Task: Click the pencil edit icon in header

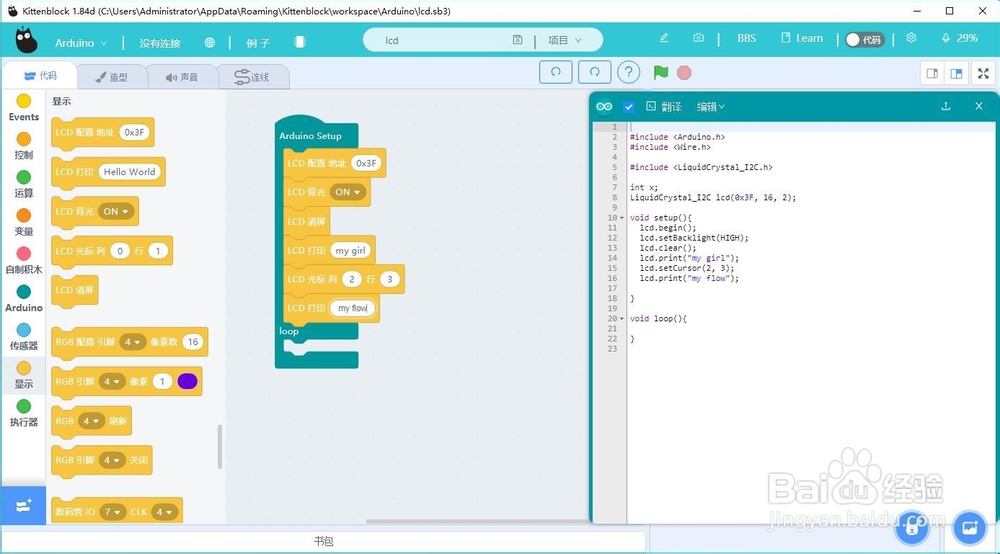Action: (664, 38)
